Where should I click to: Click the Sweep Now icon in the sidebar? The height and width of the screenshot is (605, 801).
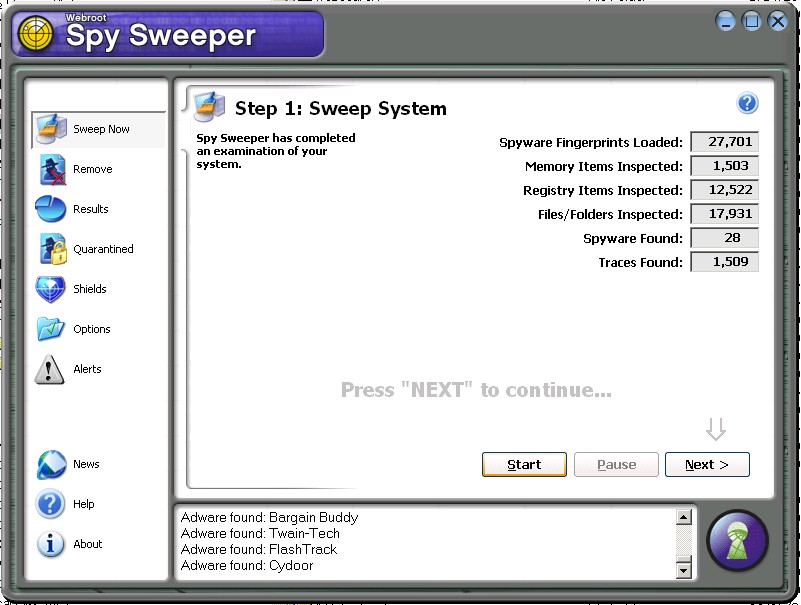(x=51, y=129)
